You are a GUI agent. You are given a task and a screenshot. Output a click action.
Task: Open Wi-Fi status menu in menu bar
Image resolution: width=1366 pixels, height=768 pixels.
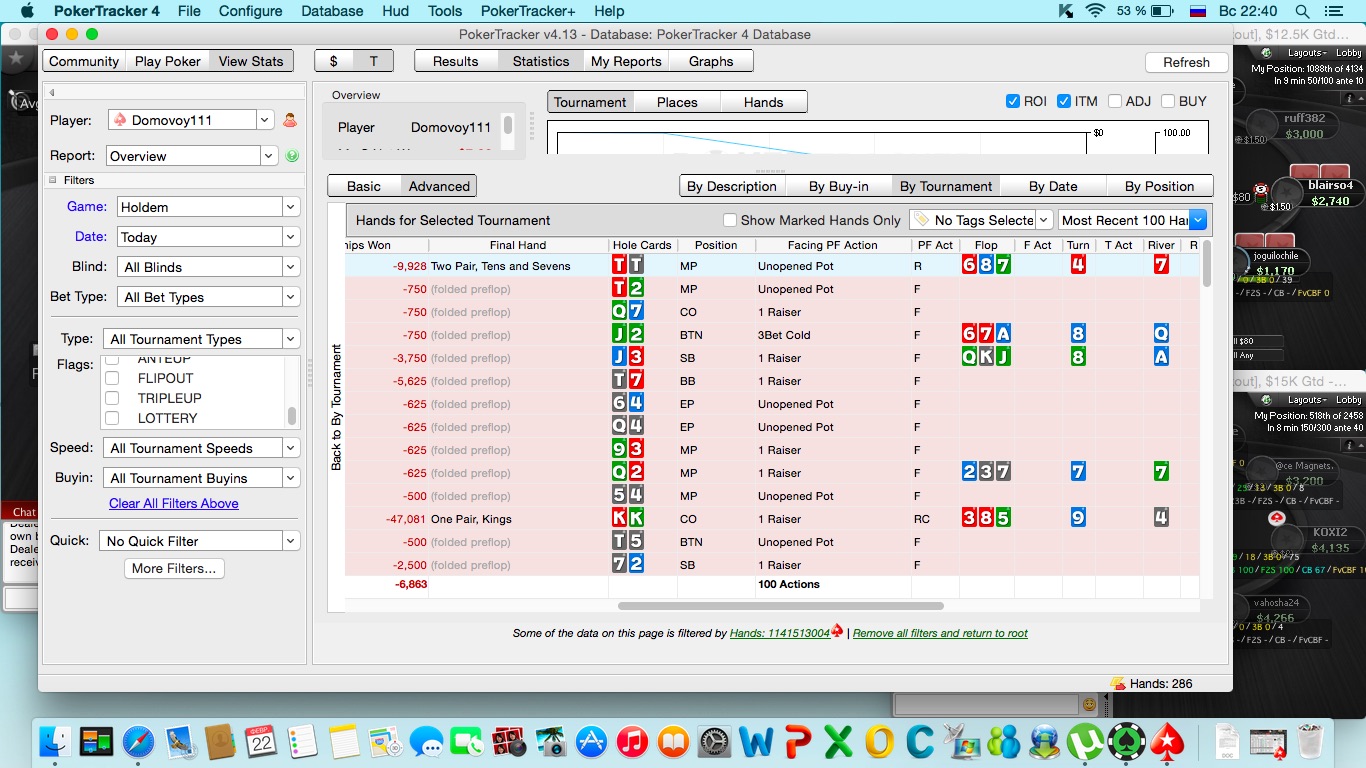[1095, 11]
